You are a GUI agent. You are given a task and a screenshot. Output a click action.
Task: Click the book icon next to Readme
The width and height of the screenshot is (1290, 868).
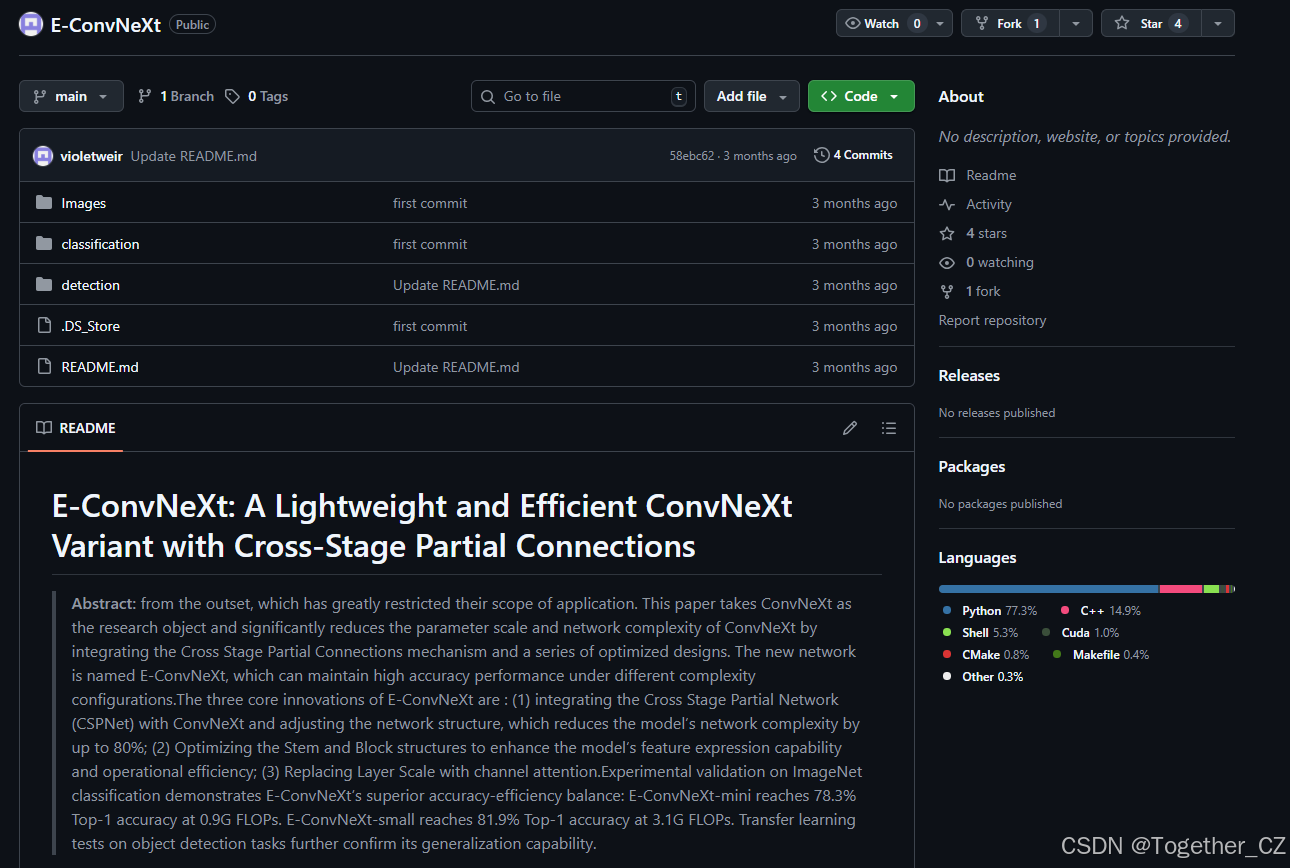pyautogui.click(x=946, y=175)
